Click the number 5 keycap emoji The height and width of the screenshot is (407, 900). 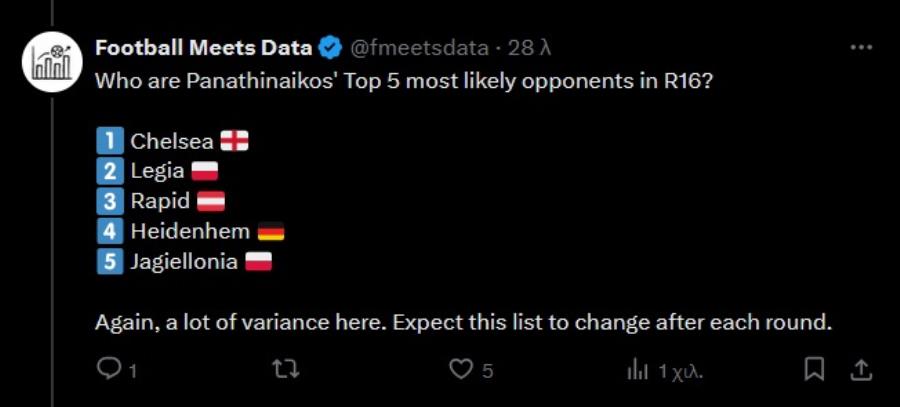point(110,262)
